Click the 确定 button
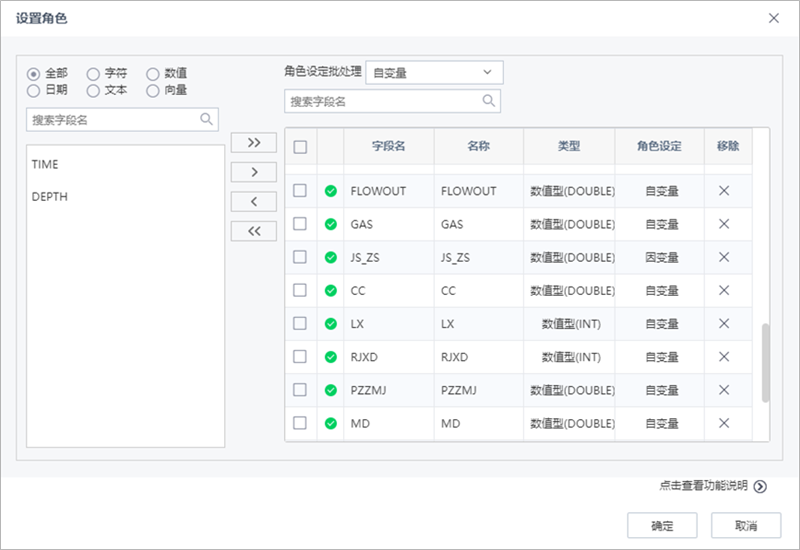The width and height of the screenshot is (800, 550). 661,526
